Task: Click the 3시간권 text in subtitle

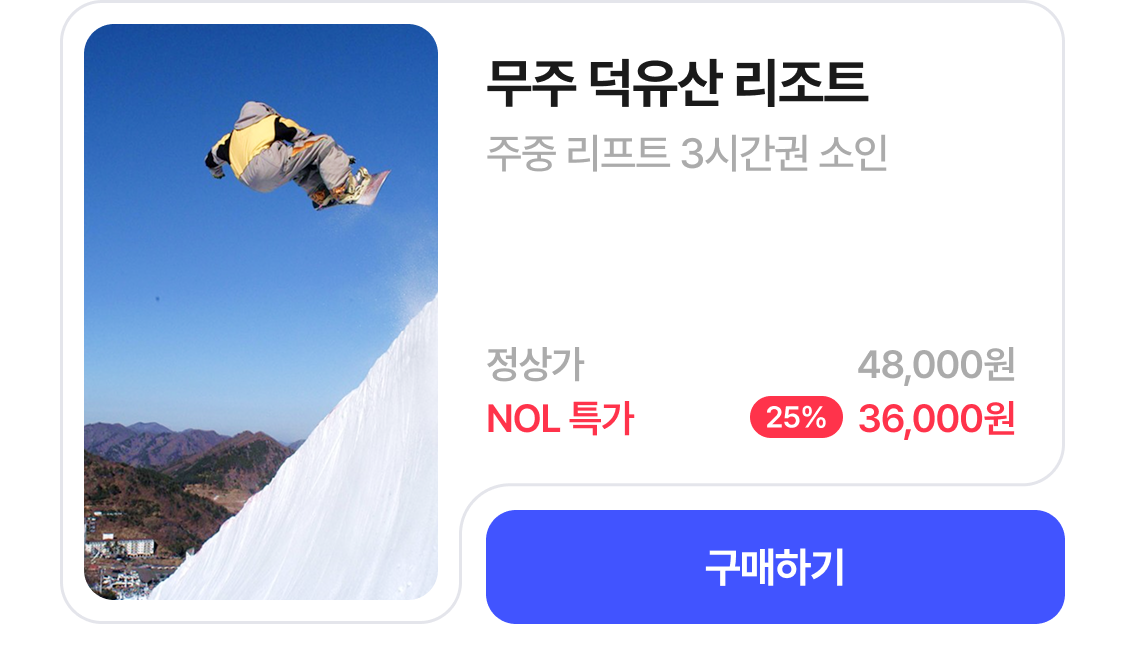Action: pyautogui.click(x=744, y=153)
